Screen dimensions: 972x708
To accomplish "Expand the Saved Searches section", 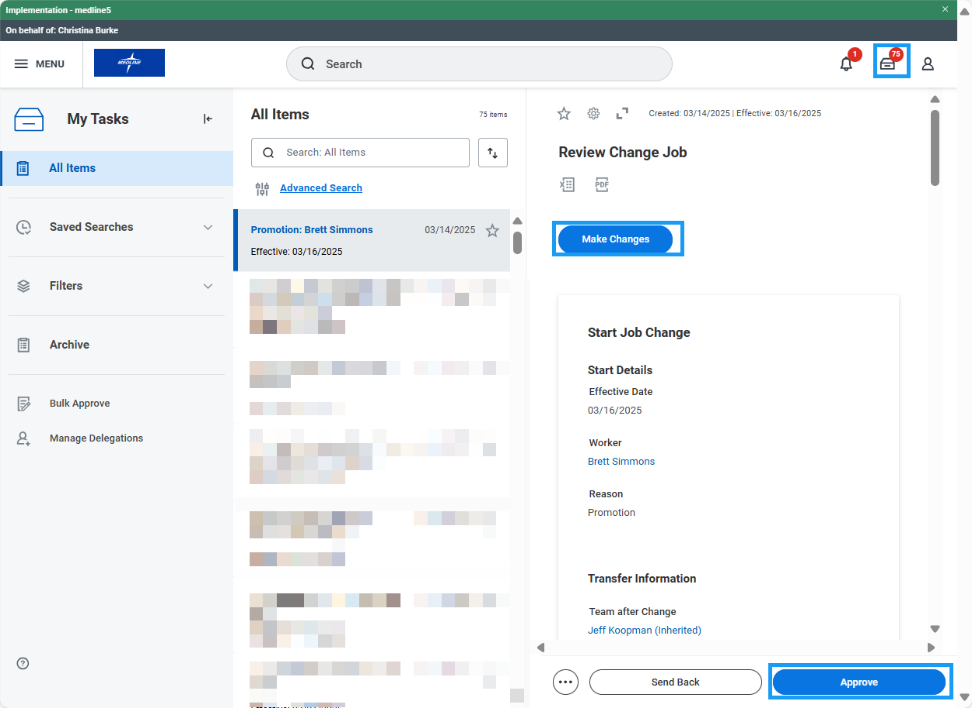I will 208,227.
